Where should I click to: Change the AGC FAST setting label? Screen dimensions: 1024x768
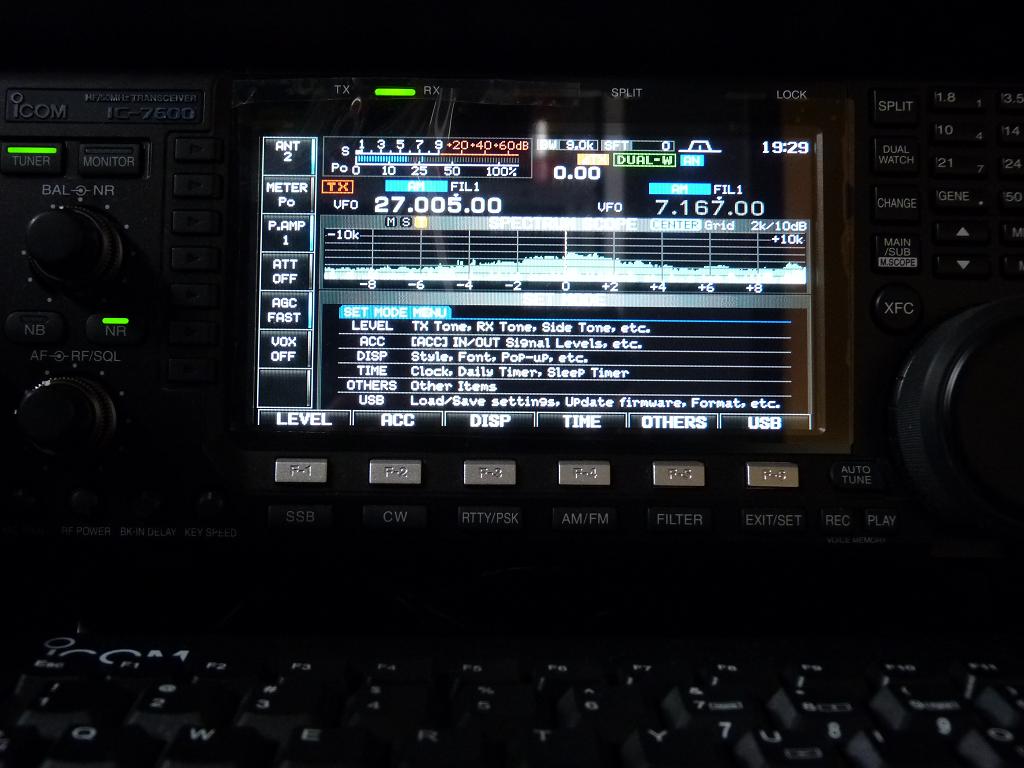[x=284, y=310]
